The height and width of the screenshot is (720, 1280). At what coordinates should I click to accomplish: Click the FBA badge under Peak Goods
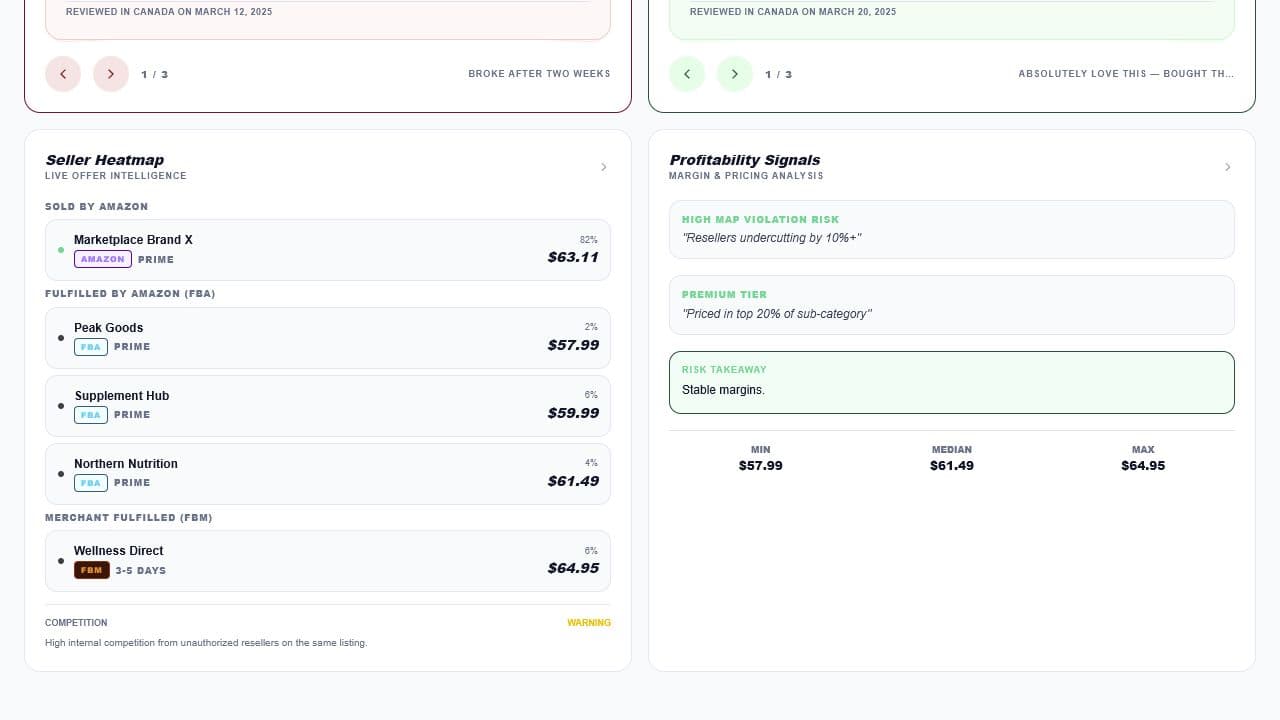click(x=91, y=347)
